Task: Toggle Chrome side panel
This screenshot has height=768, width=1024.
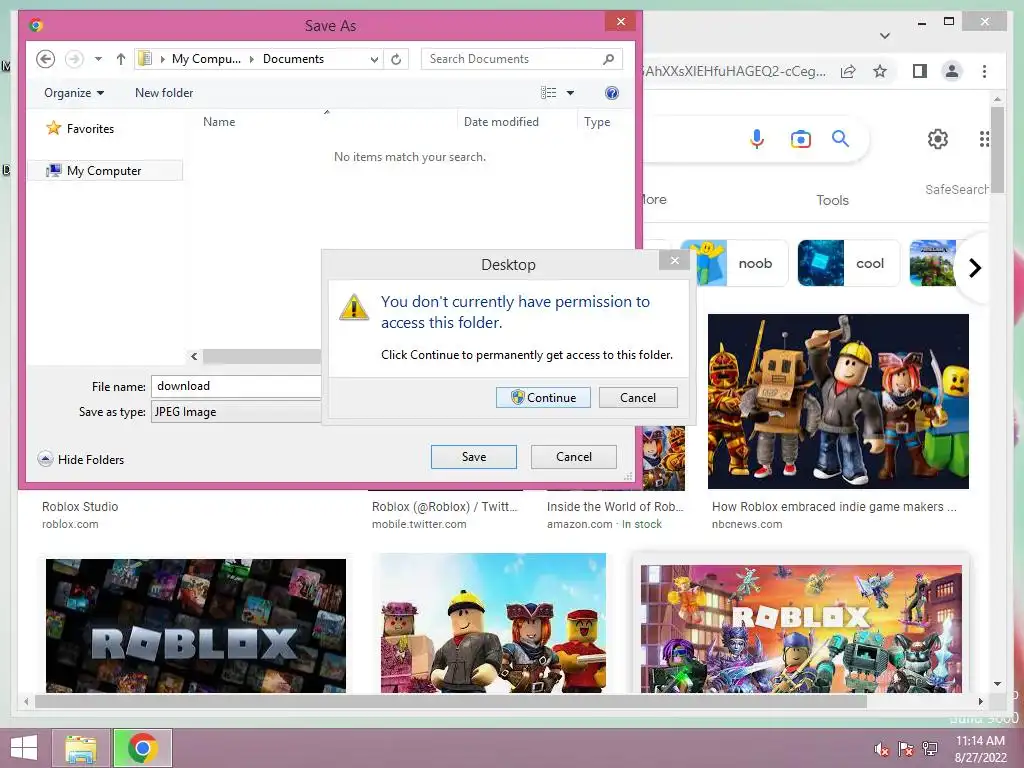Action: coord(920,71)
